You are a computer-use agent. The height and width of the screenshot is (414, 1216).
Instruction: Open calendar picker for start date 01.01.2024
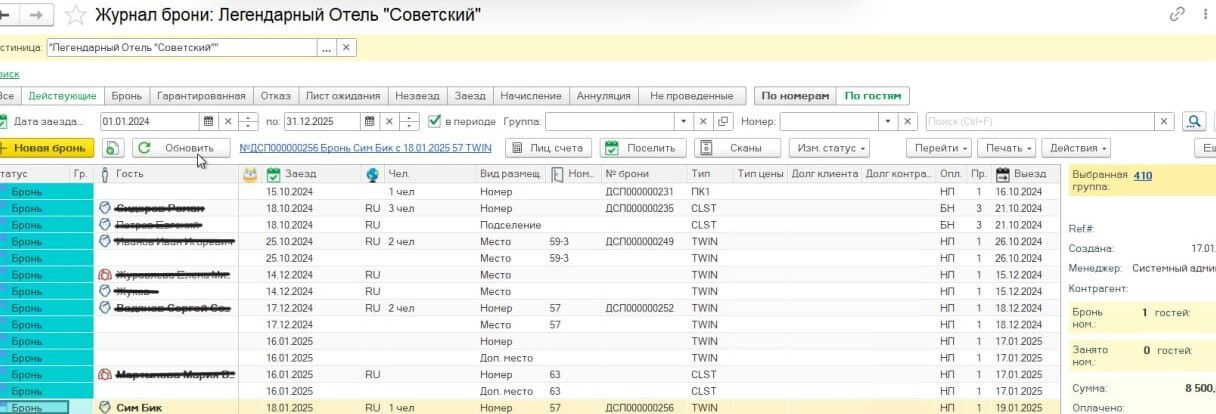coord(209,122)
